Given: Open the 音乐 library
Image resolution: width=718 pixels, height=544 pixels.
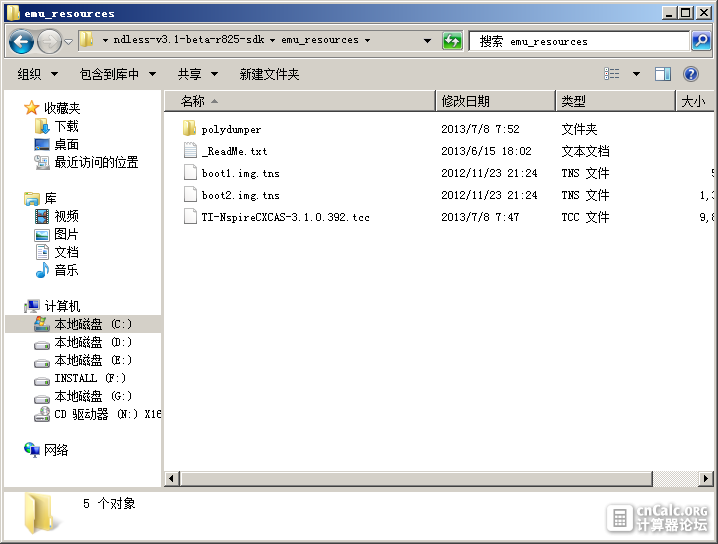Looking at the screenshot, I should click(66, 270).
